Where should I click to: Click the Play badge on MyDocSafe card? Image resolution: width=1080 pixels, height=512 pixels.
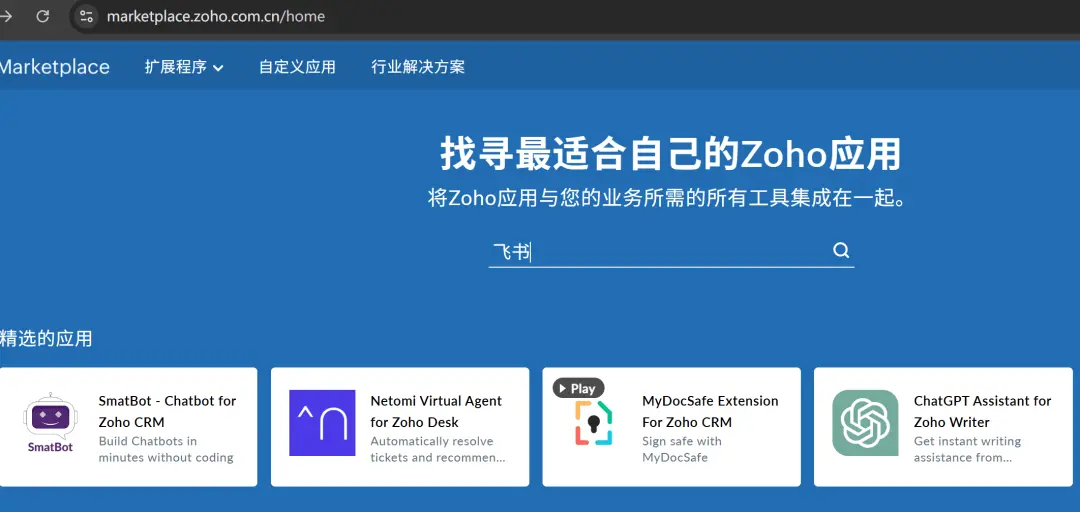coord(579,389)
